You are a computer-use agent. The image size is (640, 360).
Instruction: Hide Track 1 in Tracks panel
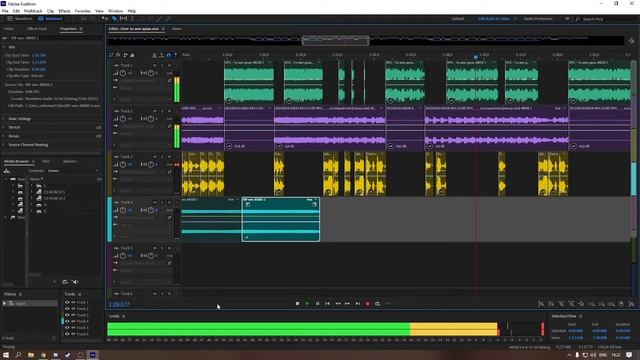(67, 302)
